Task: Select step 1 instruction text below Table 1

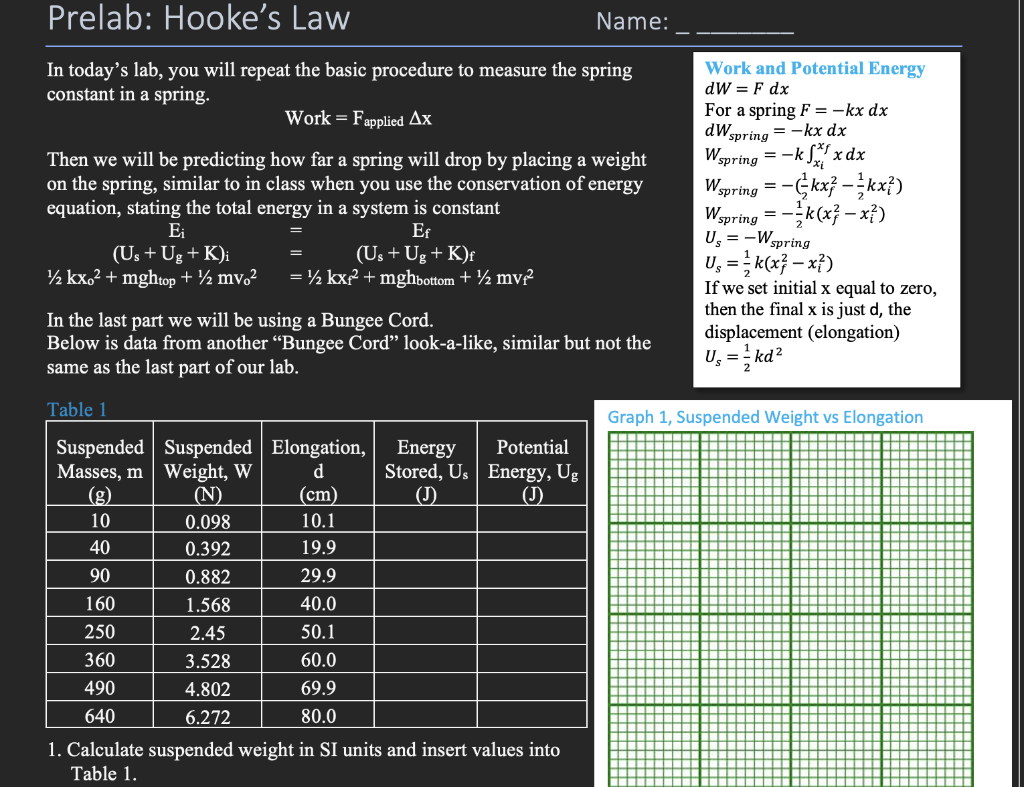Action: point(300,750)
